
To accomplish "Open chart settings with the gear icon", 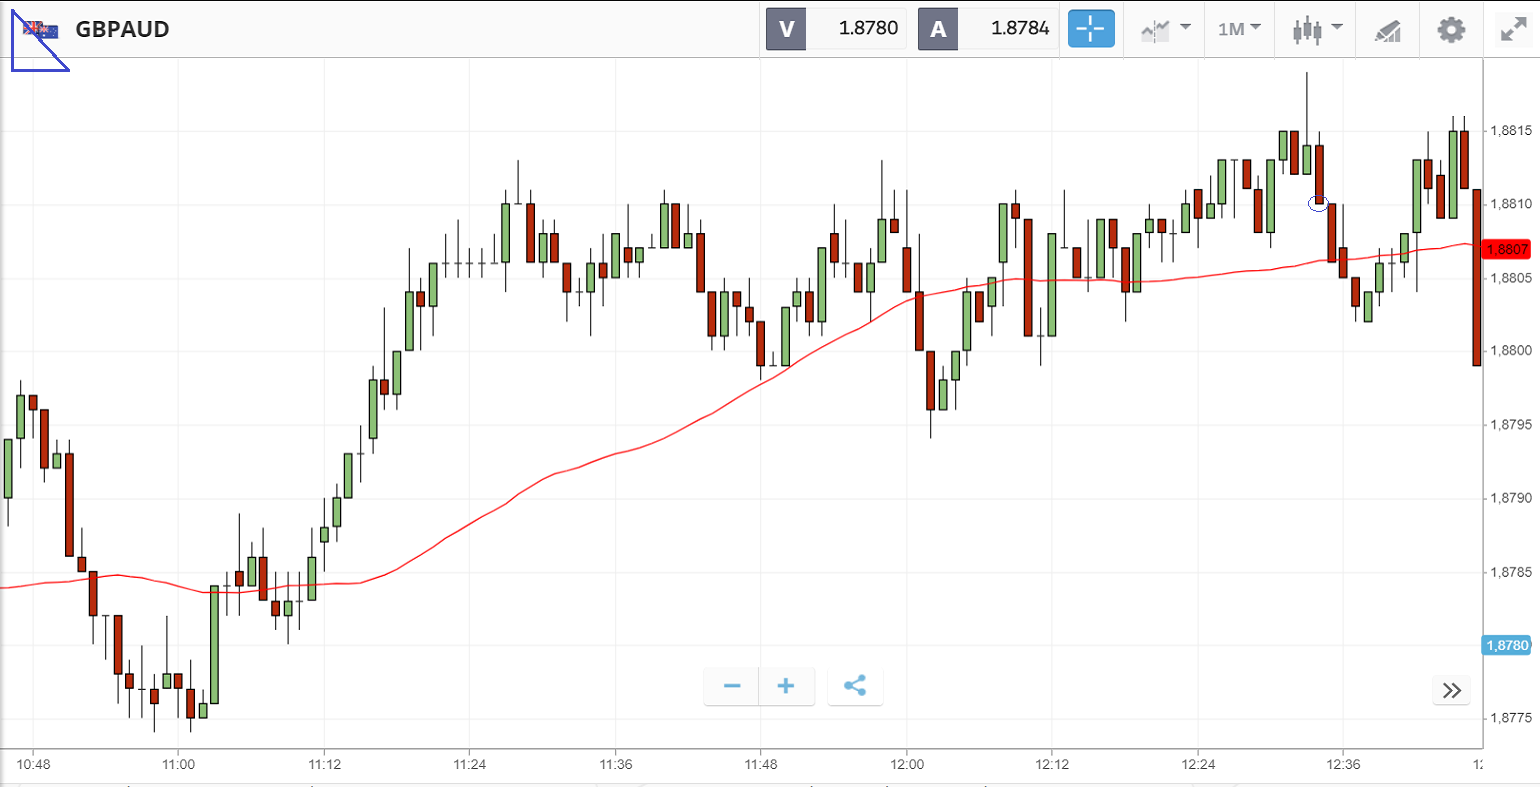I will 1451,29.
